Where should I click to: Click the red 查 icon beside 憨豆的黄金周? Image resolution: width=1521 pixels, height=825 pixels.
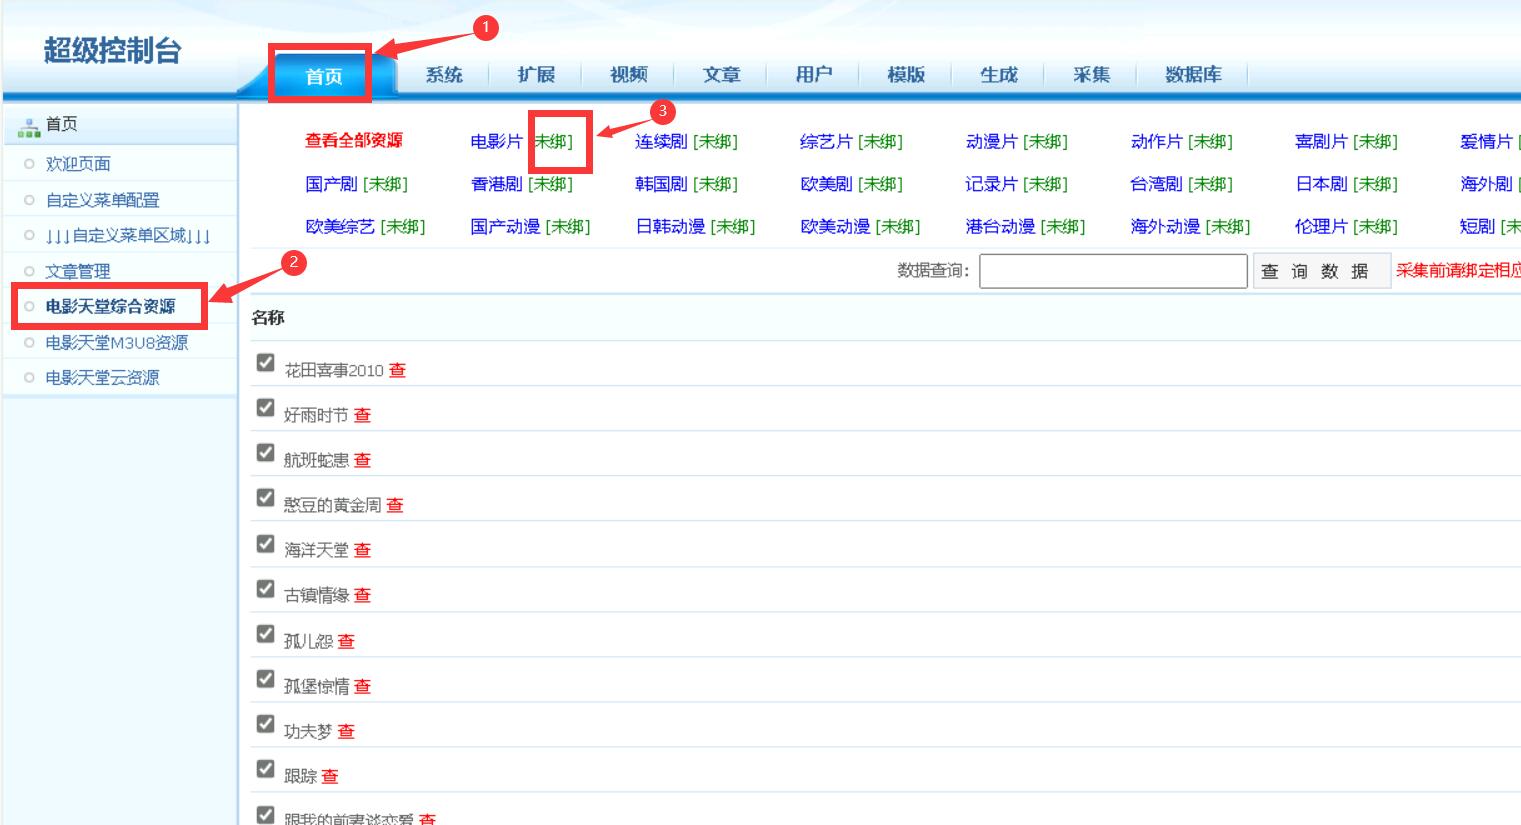tap(395, 505)
